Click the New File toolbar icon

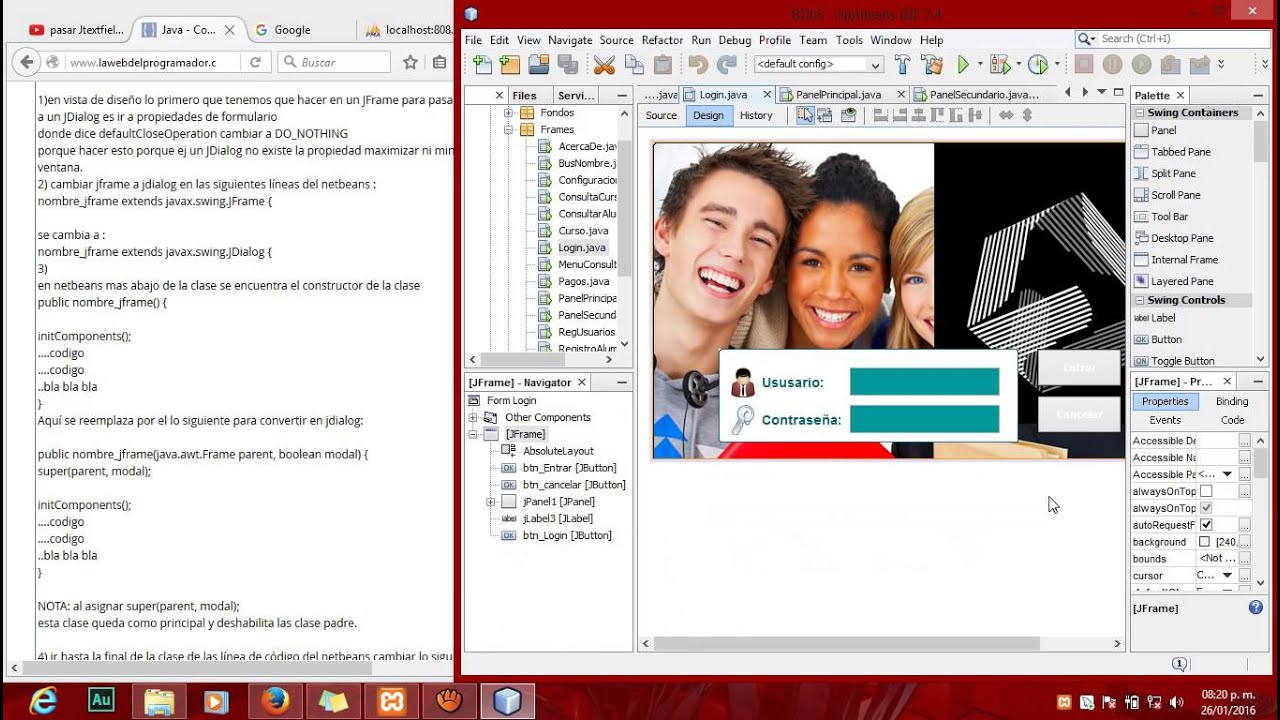point(482,65)
